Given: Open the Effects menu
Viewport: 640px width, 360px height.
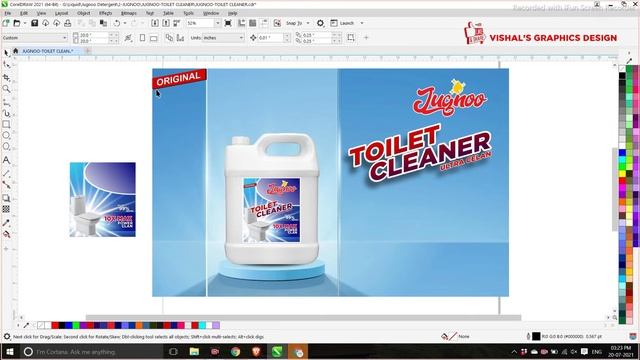Looking at the screenshot, I should [105, 13].
